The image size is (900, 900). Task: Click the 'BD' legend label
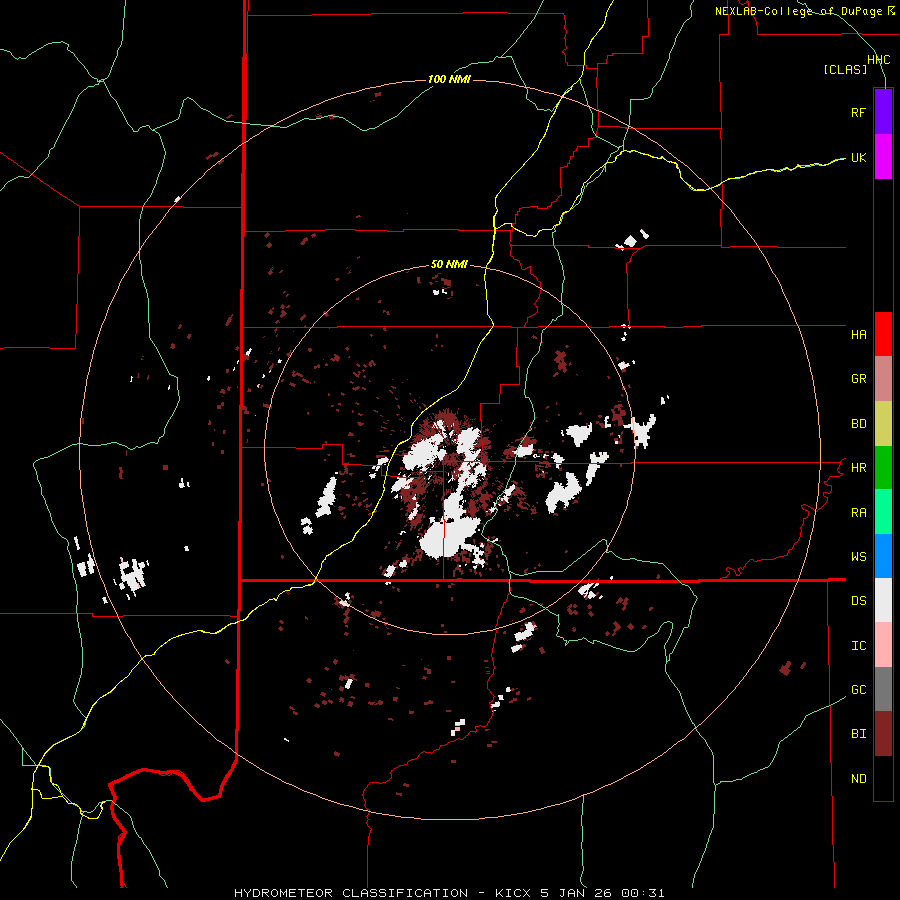tap(858, 424)
